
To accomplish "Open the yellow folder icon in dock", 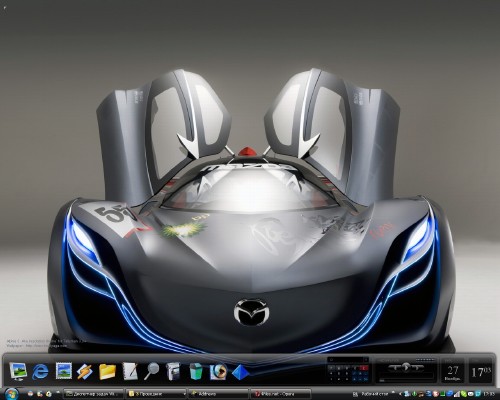I will click(x=107, y=371).
